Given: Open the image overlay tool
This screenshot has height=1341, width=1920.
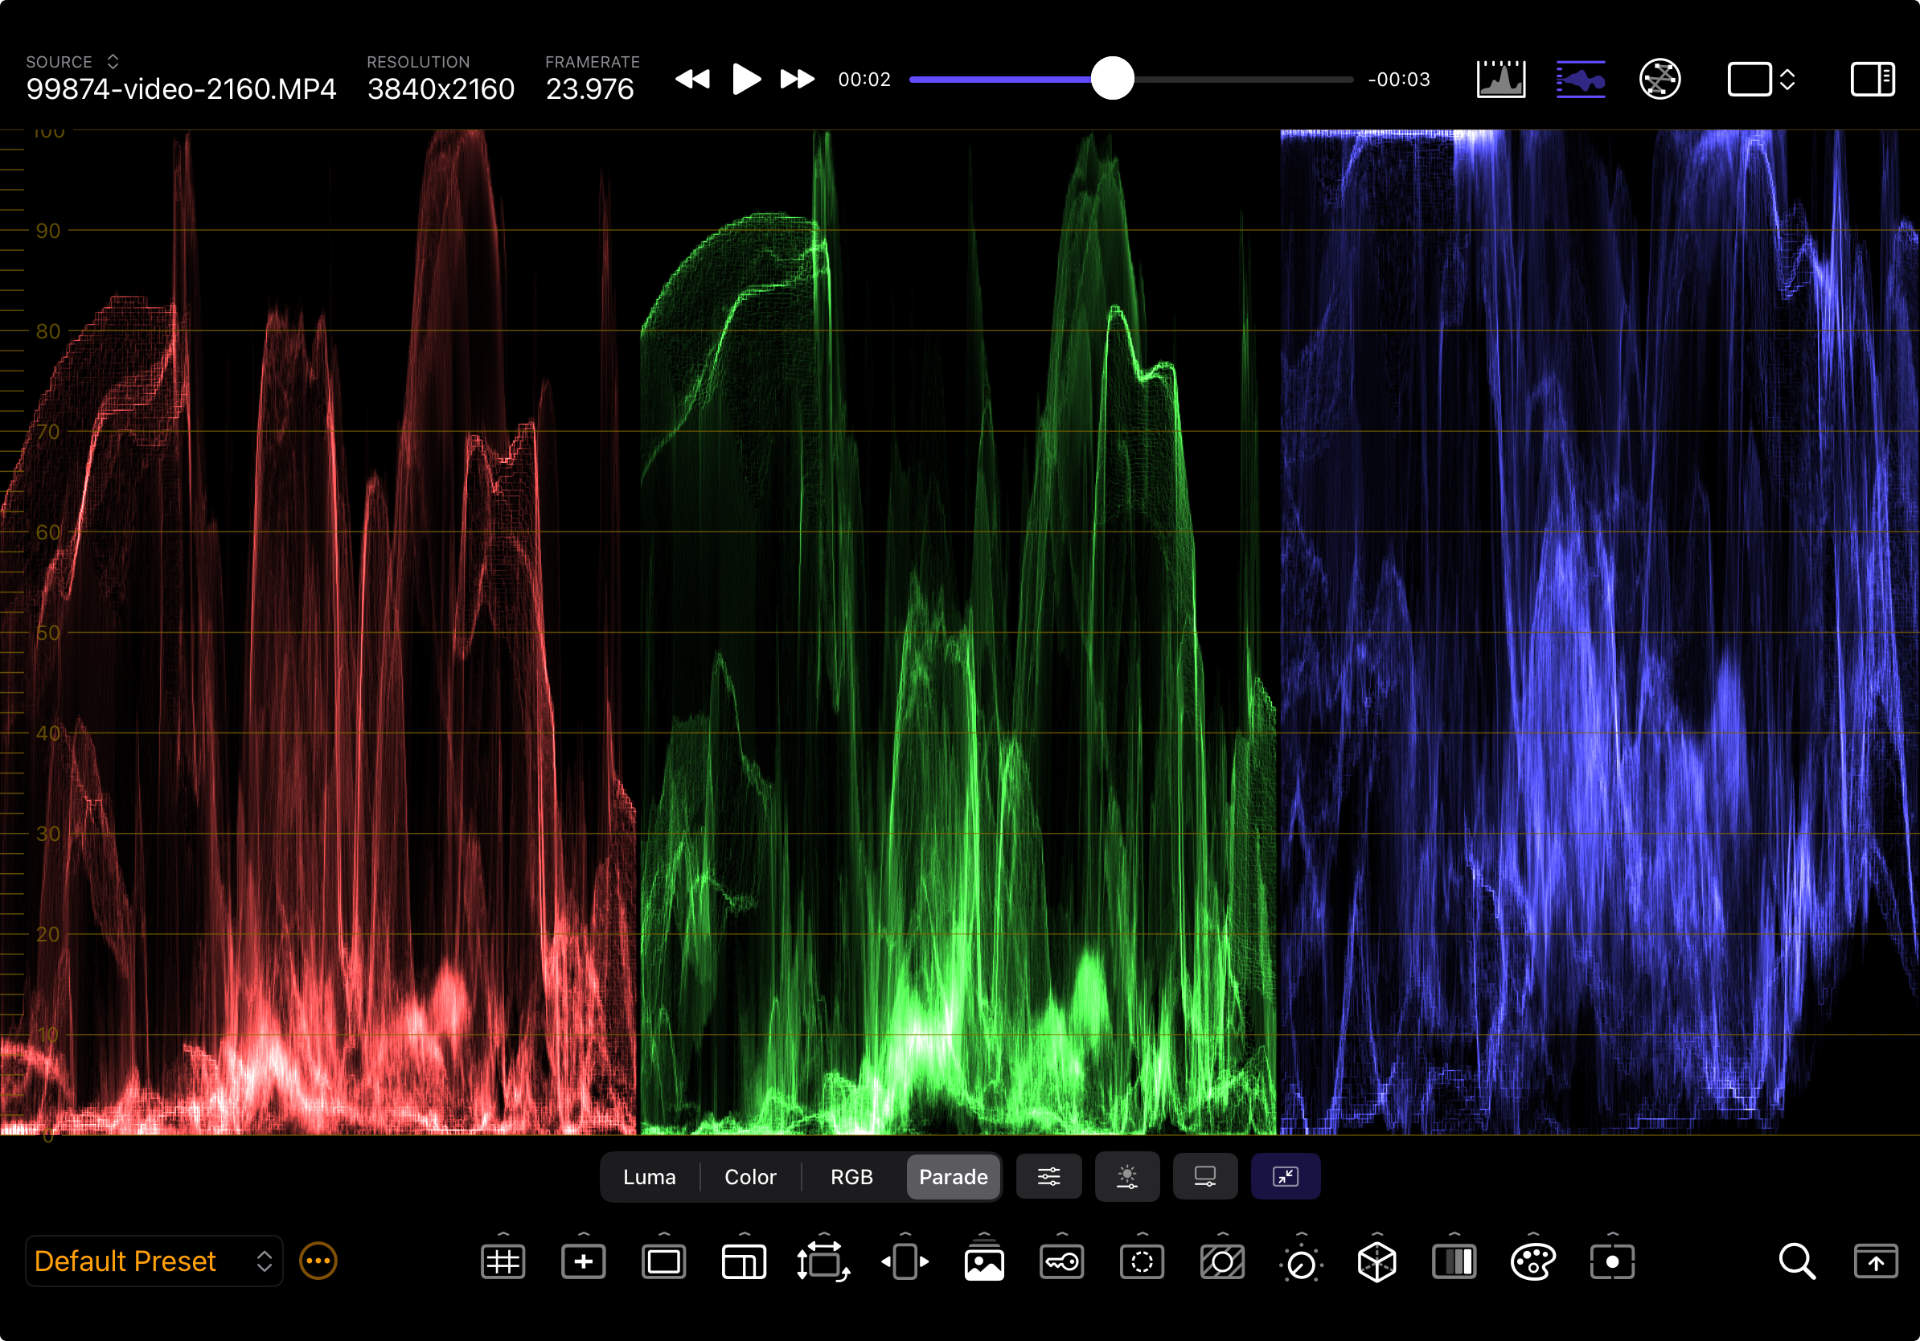Looking at the screenshot, I should click(983, 1262).
